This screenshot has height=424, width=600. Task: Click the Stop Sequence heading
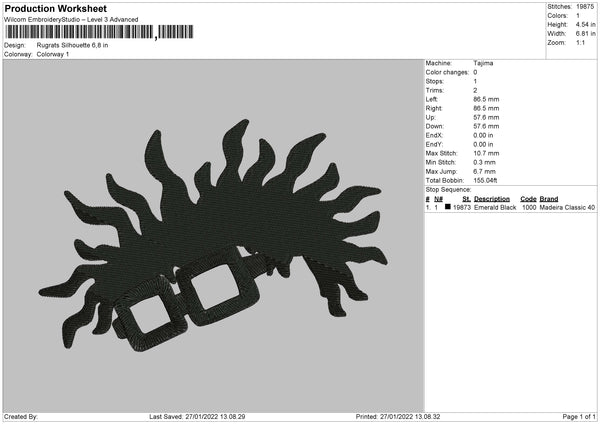448,190
